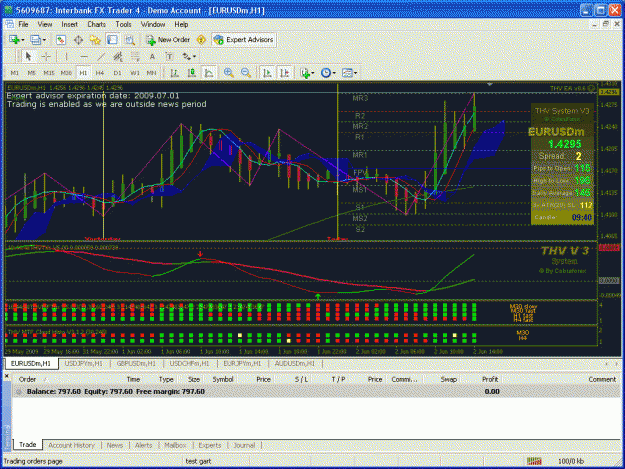The height and width of the screenshot is (469, 625).
Task: Toggle Chart Shift
Action: [x=285, y=73]
